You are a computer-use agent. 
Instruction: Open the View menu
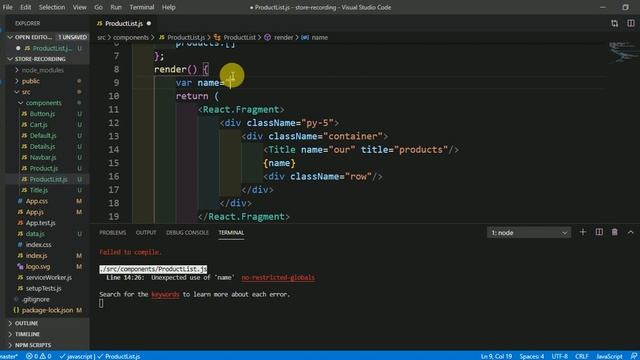coord(80,7)
